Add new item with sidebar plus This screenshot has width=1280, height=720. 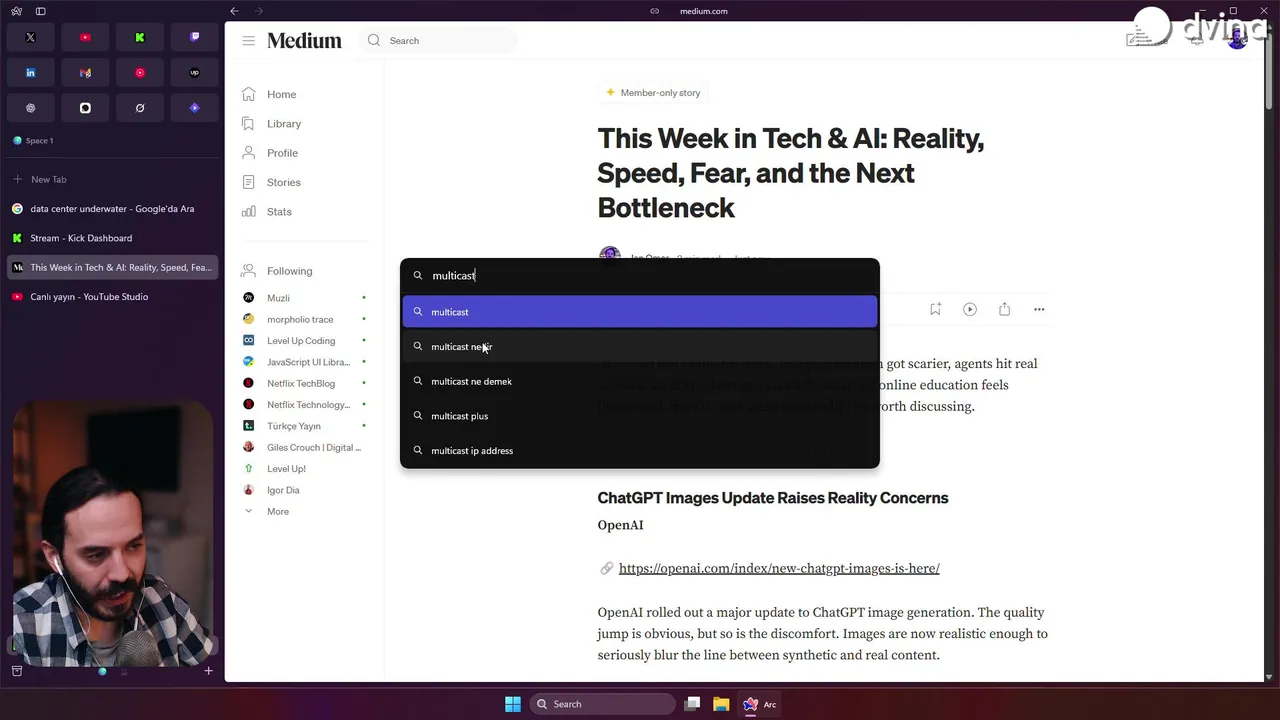tap(208, 671)
